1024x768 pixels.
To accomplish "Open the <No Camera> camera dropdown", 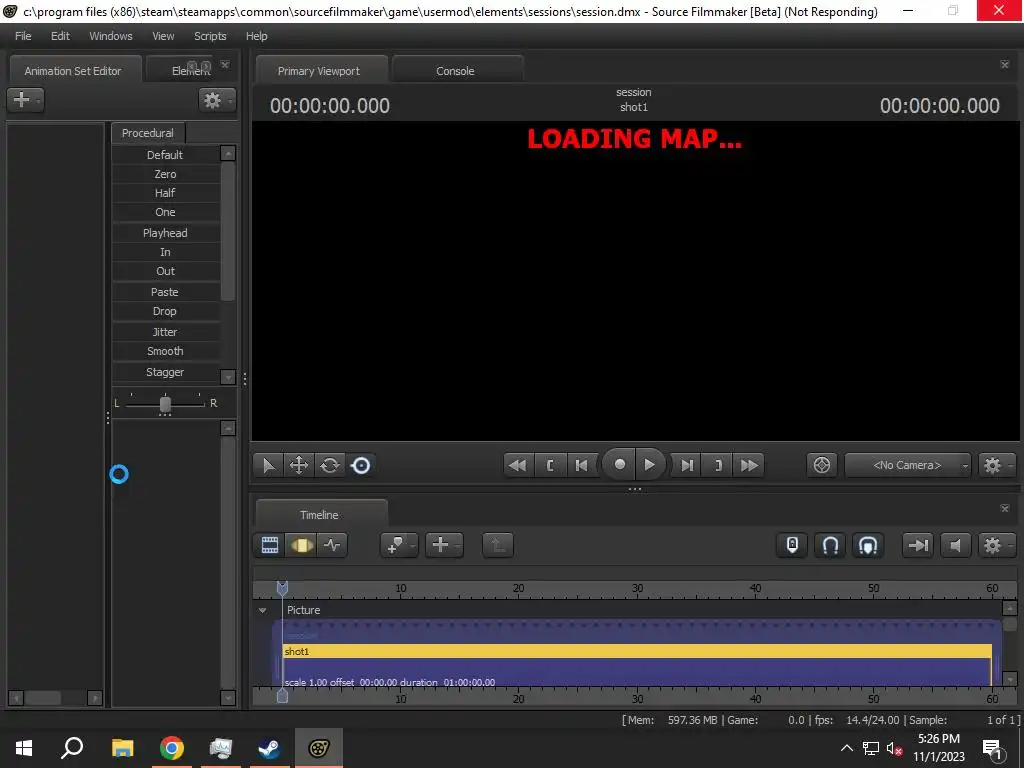I will pos(908,466).
